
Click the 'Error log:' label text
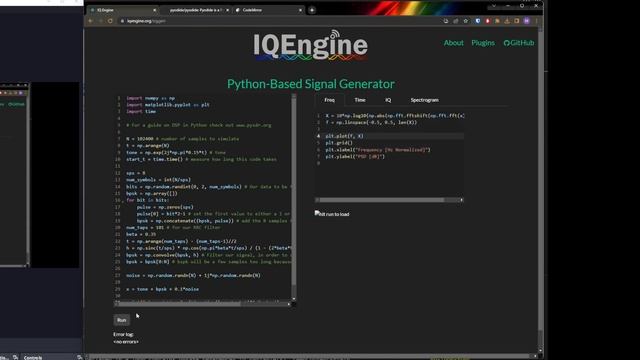123,334
